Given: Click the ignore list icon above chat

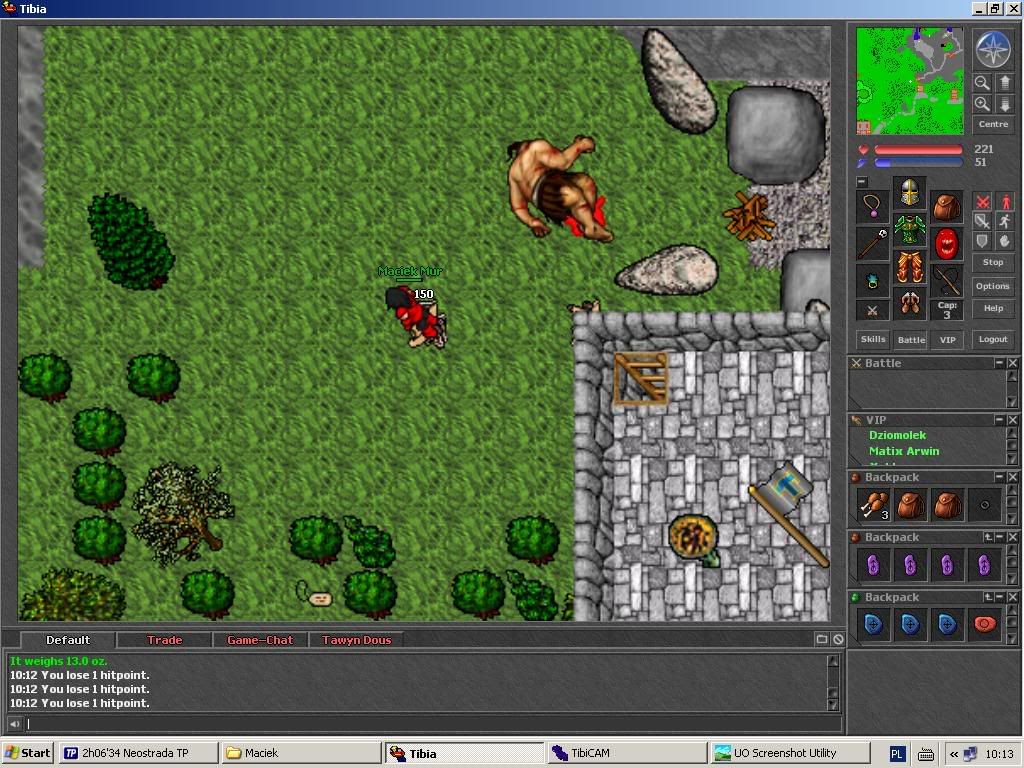Looking at the screenshot, I should tap(838, 639).
